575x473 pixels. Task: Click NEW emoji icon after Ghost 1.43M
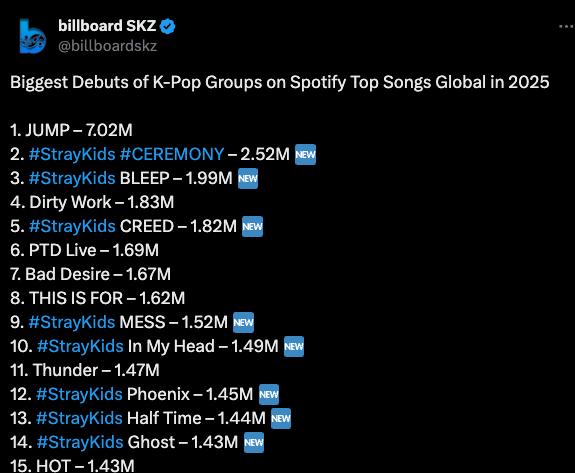[254, 443]
